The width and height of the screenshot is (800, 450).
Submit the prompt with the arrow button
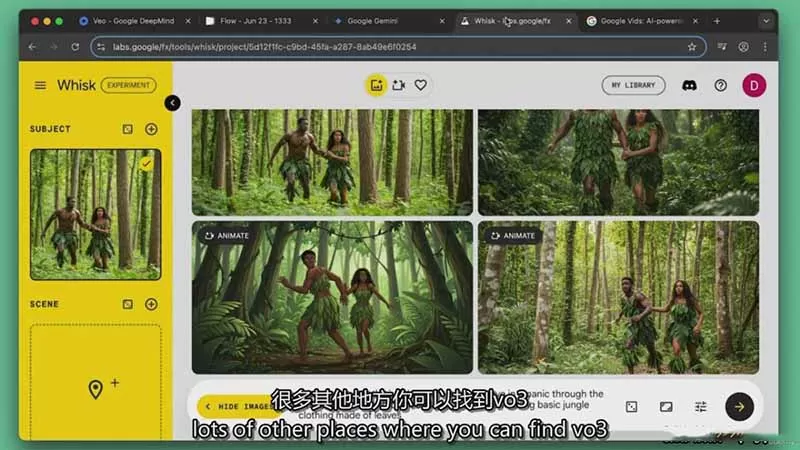click(x=739, y=406)
